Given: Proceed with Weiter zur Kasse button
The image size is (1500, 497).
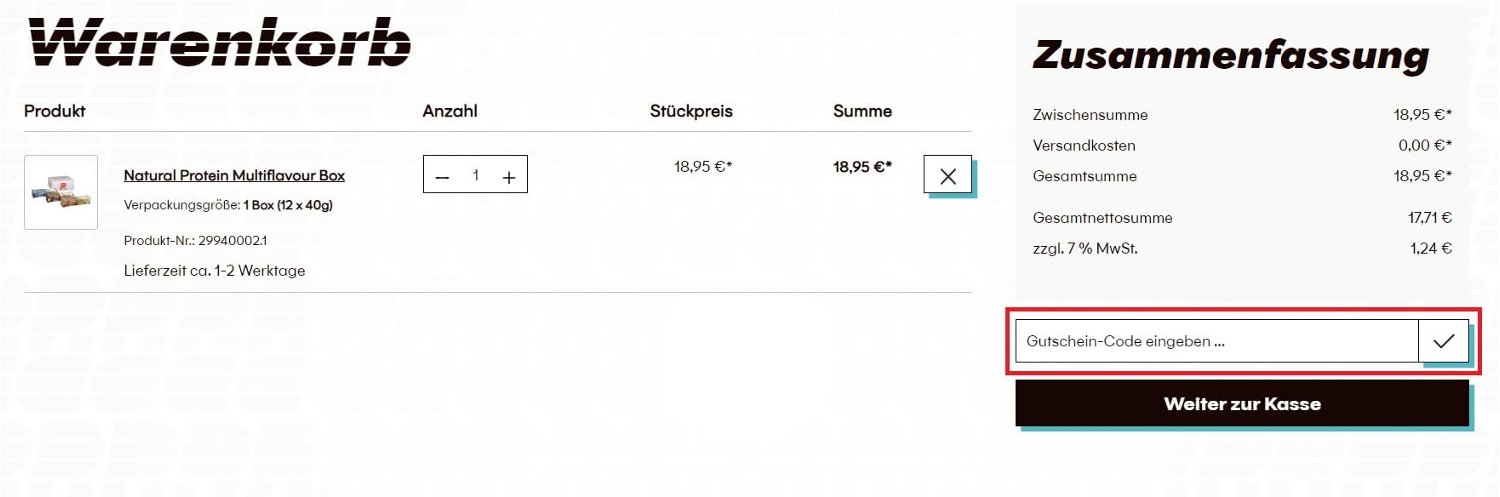Looking at the screenshot, I should coord(1242,404).
